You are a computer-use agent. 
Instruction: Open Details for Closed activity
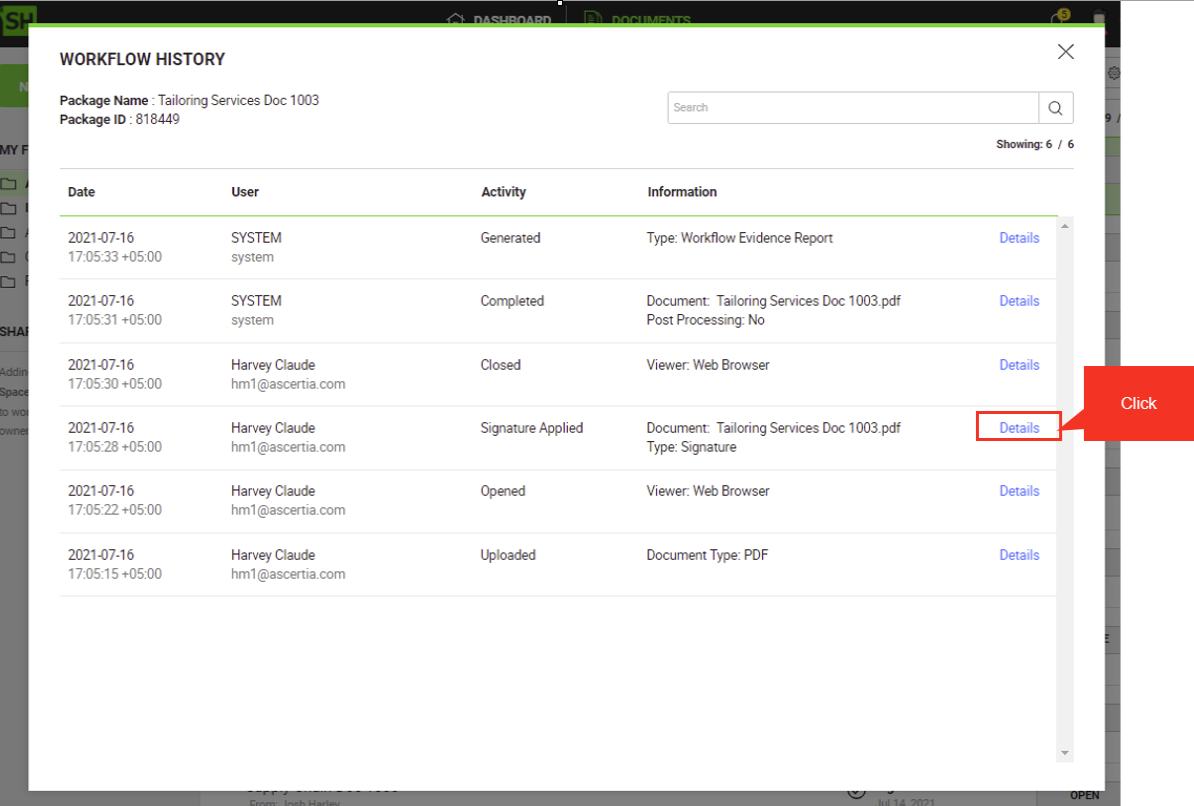pyautogui.click(x=1019, y=365)
